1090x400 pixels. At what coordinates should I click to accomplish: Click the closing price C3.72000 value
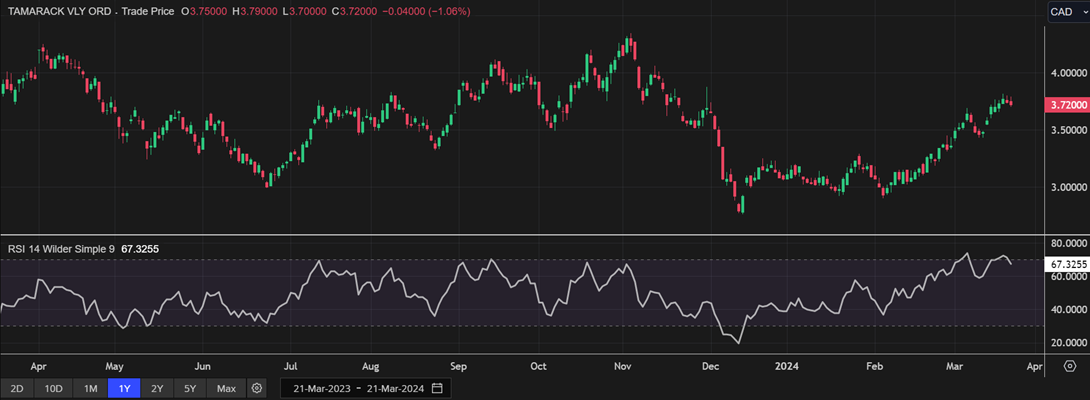tap(355, 12)
